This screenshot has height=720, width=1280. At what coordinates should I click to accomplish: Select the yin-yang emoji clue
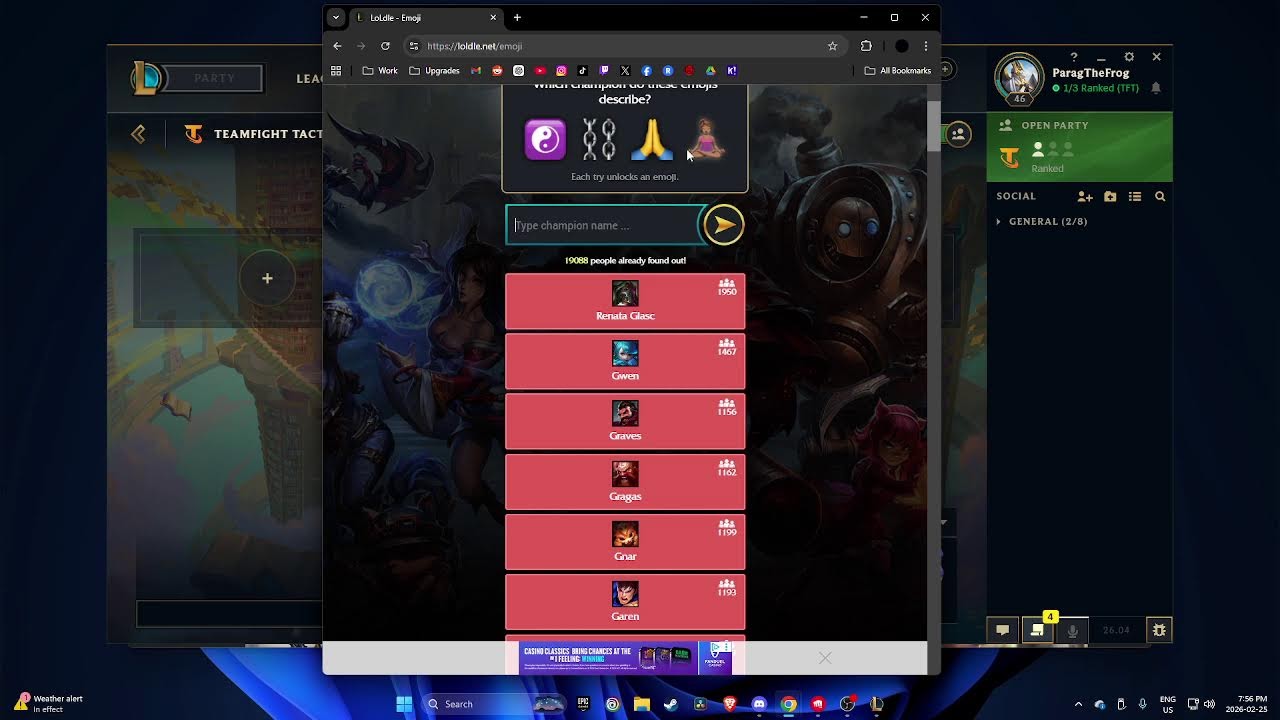click(545, 140)
